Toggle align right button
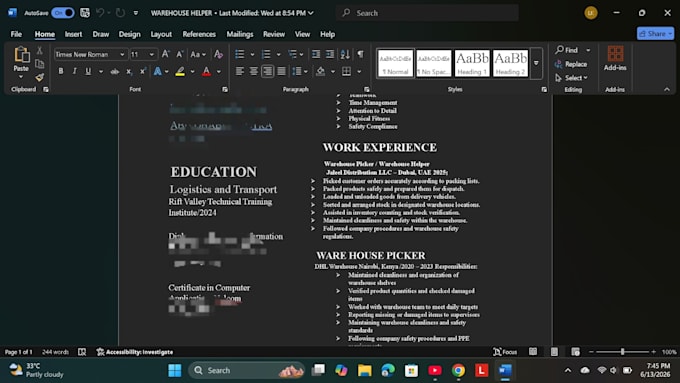 (268, 71)
